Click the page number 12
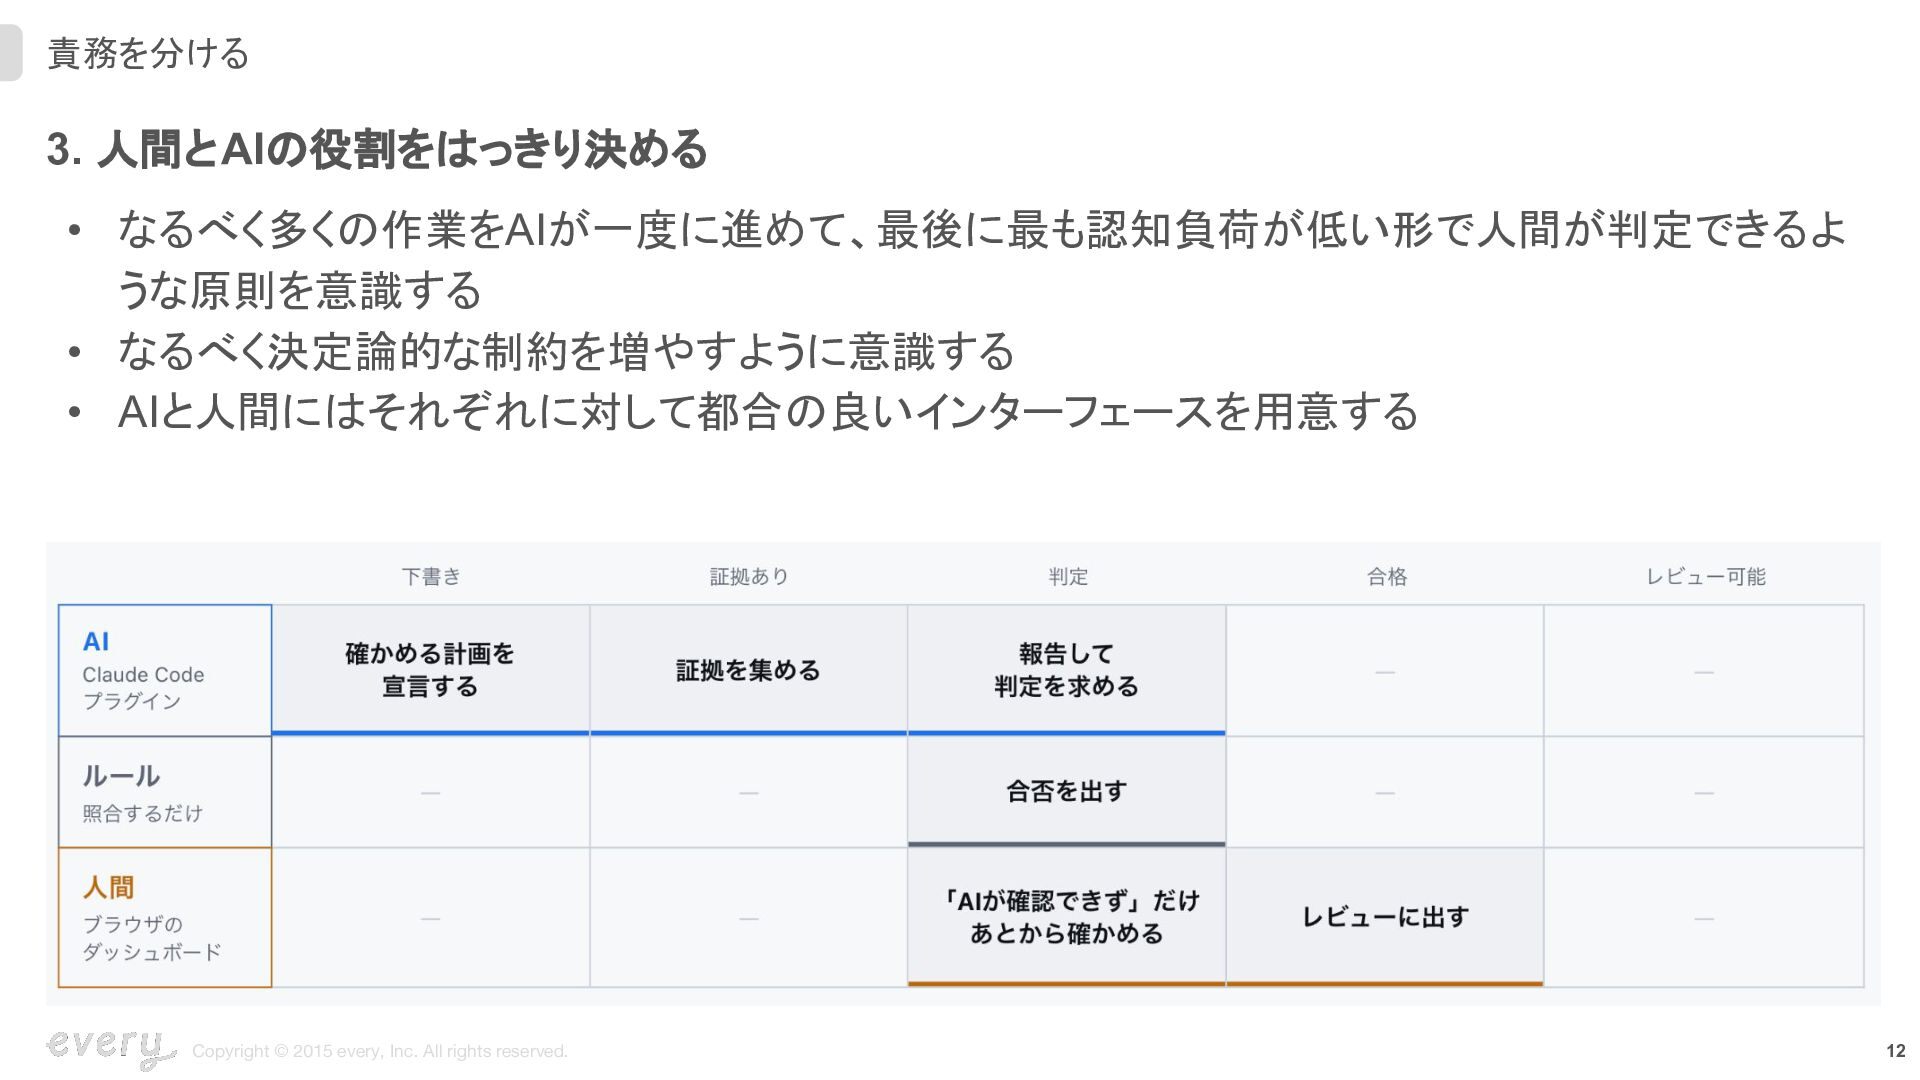Viewport: 1920px width, 1080px height. coord(1895,1051)
